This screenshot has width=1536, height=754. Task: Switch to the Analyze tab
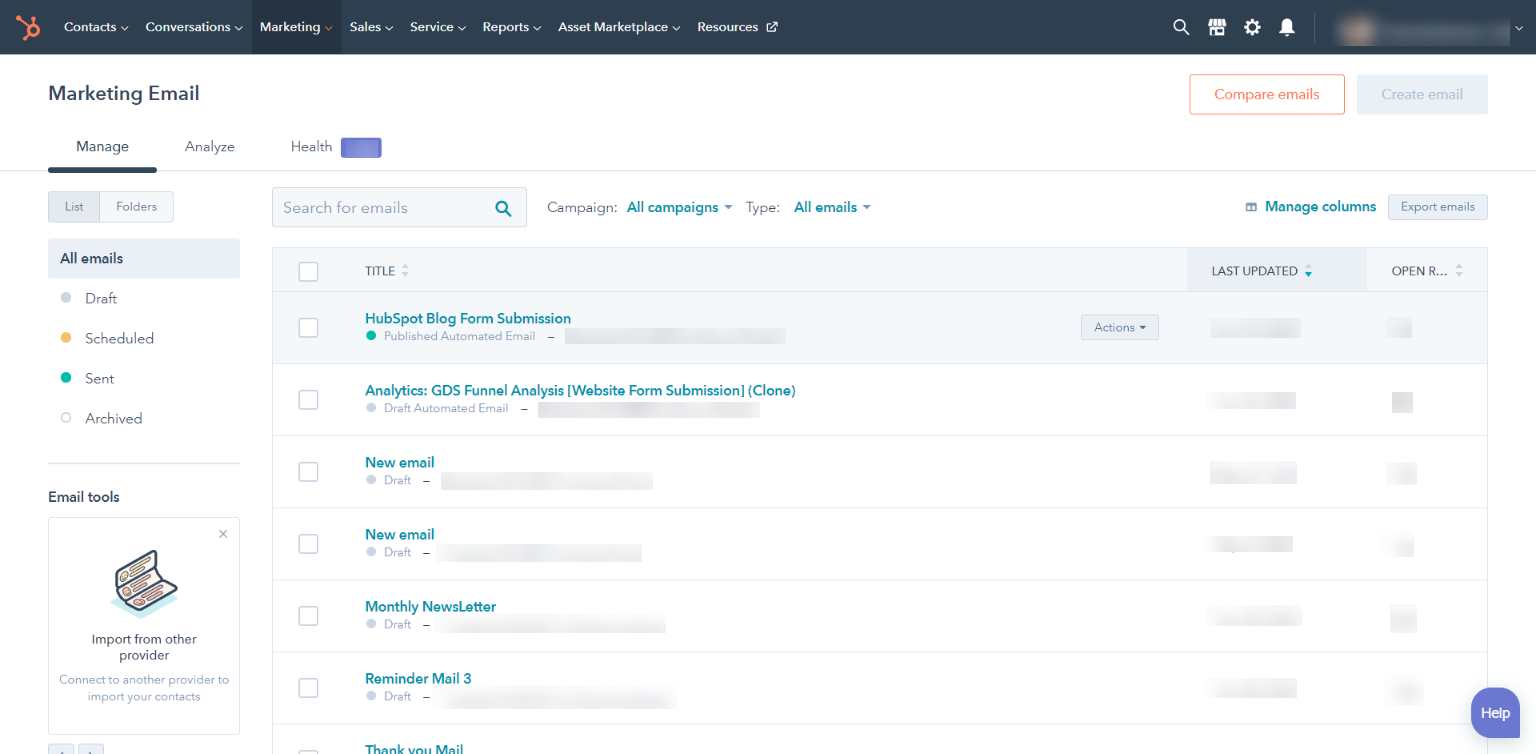click(x=209, y=146)
